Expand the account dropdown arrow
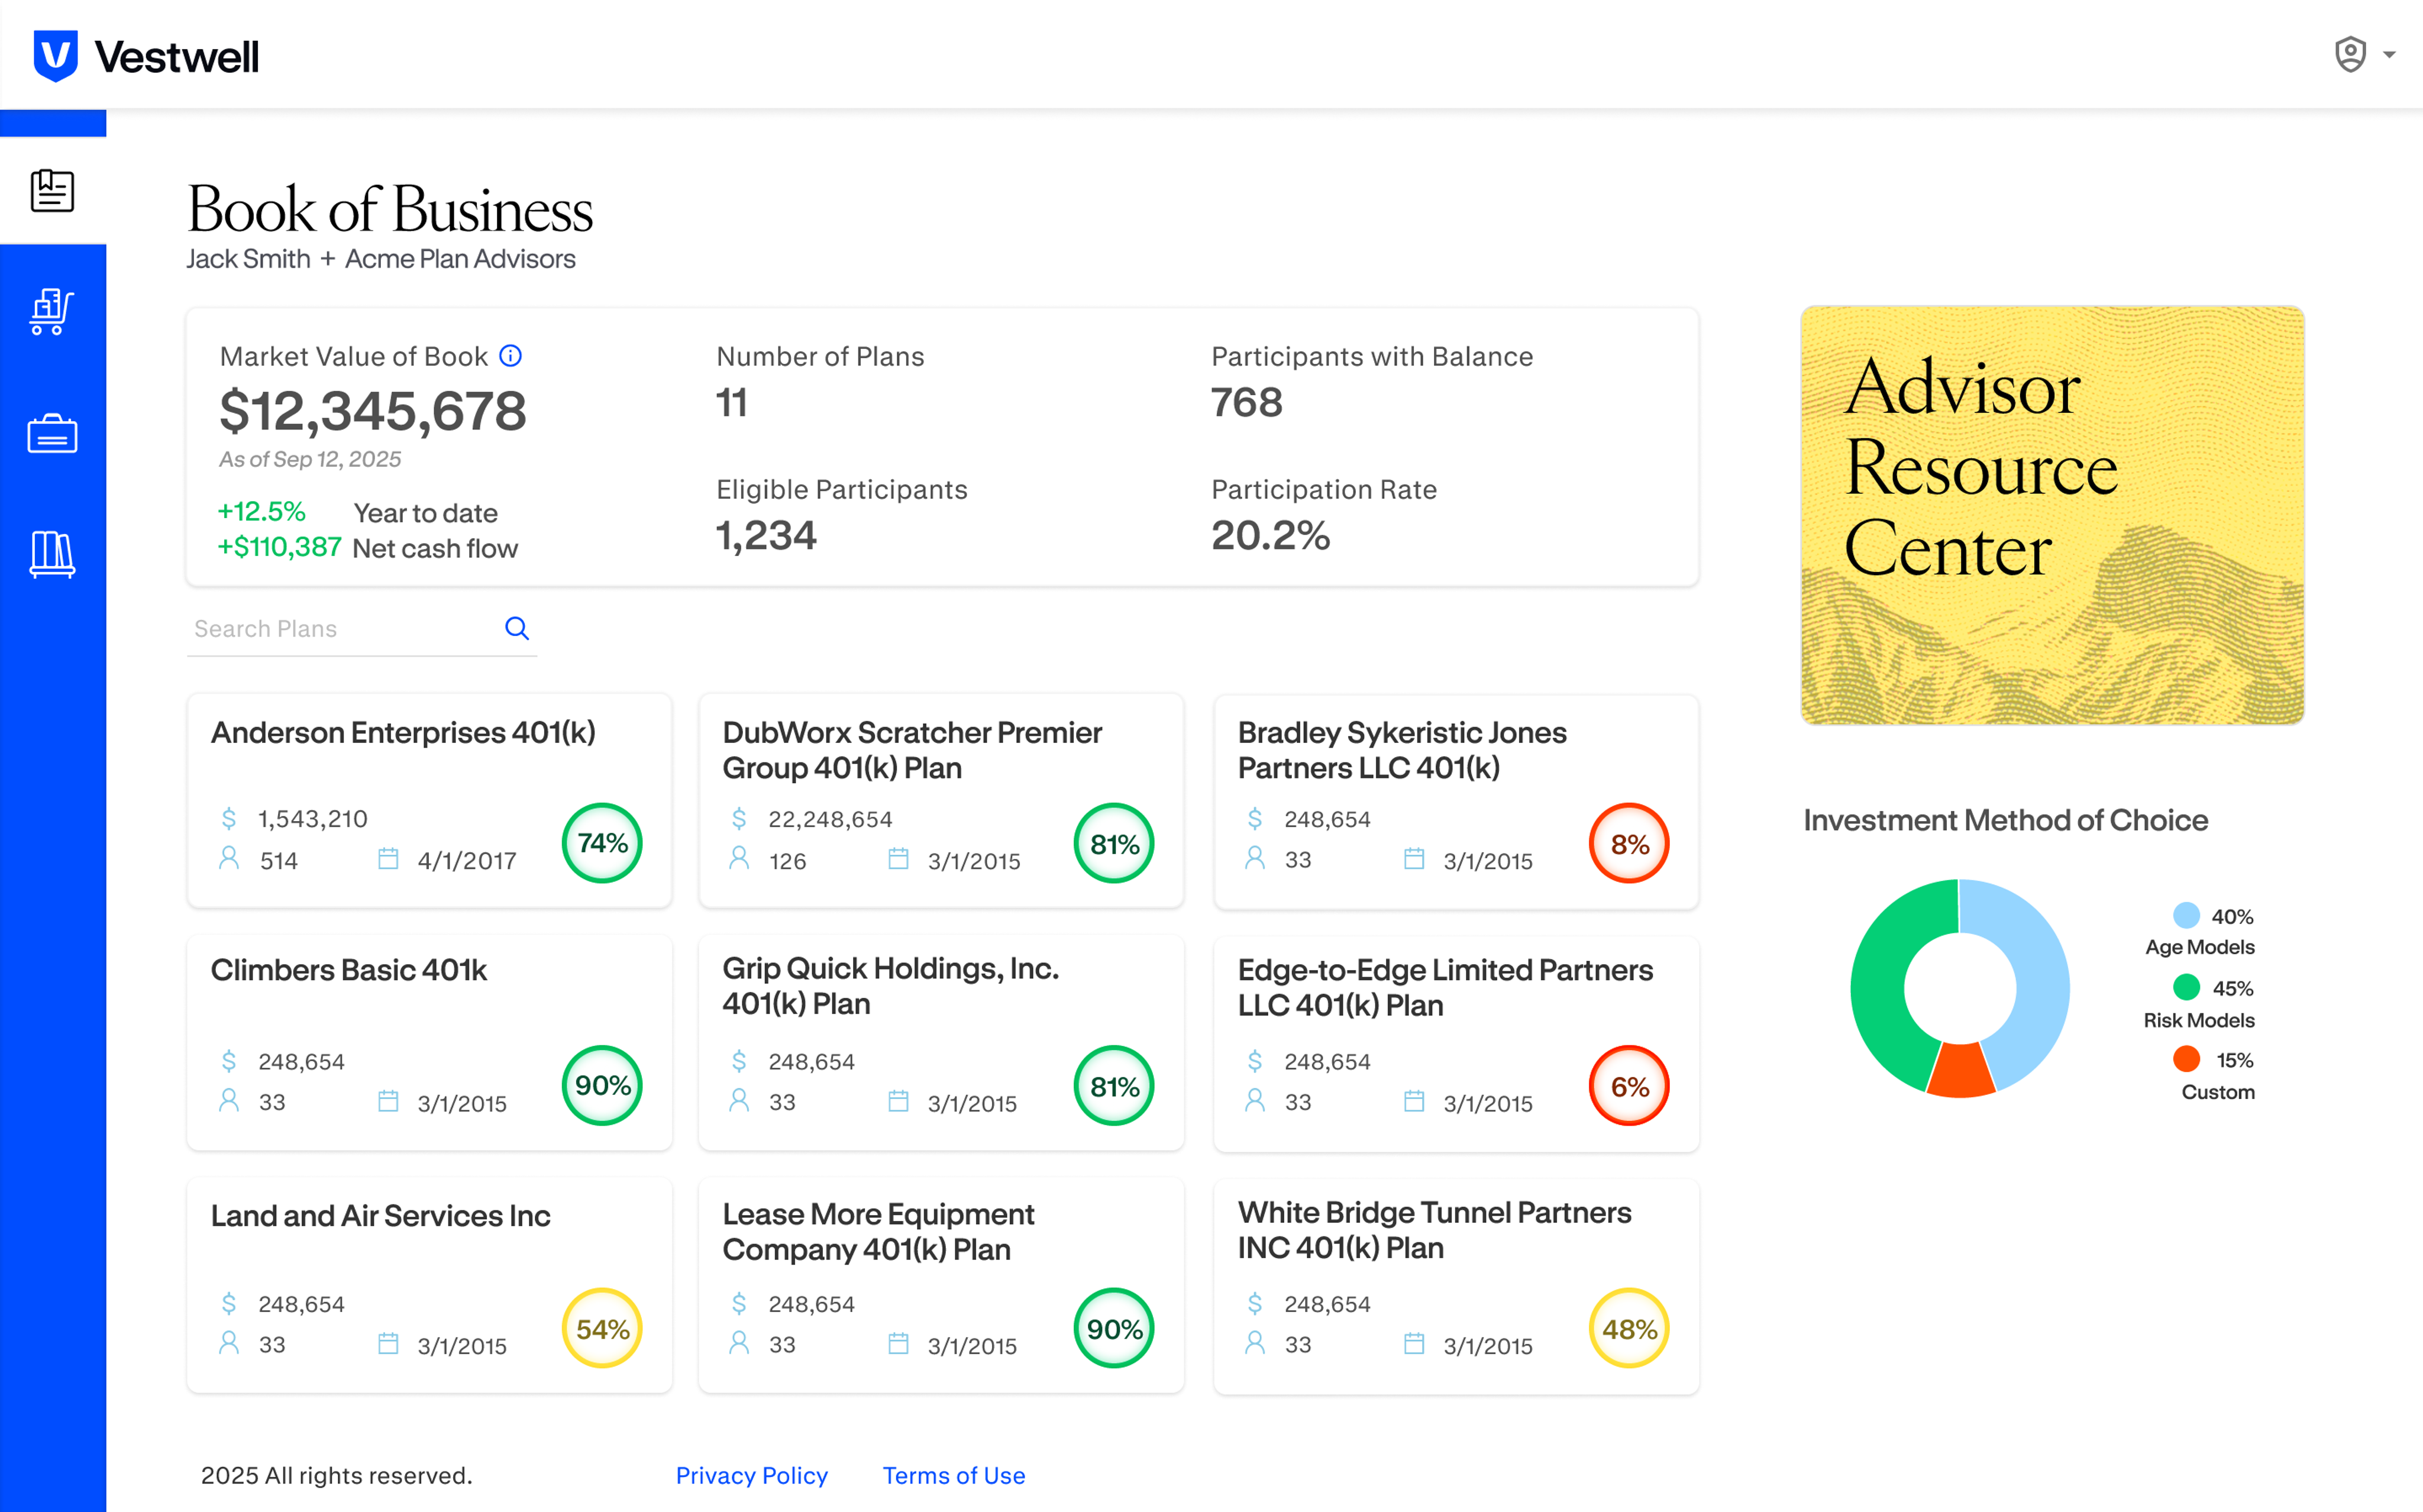Viewport: 2423px width, 1512px height. tap(2389, 55)
